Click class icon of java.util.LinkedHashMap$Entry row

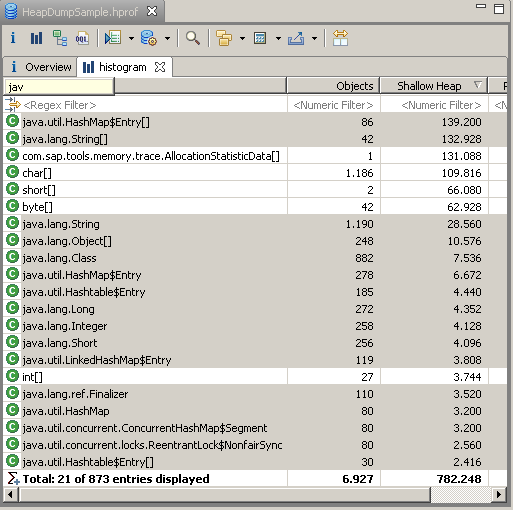[13, 359]
